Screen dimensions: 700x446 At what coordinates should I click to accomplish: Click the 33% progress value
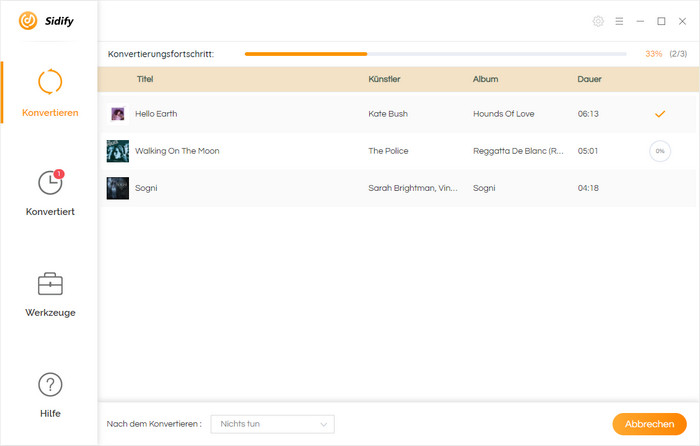pos(654,54)
